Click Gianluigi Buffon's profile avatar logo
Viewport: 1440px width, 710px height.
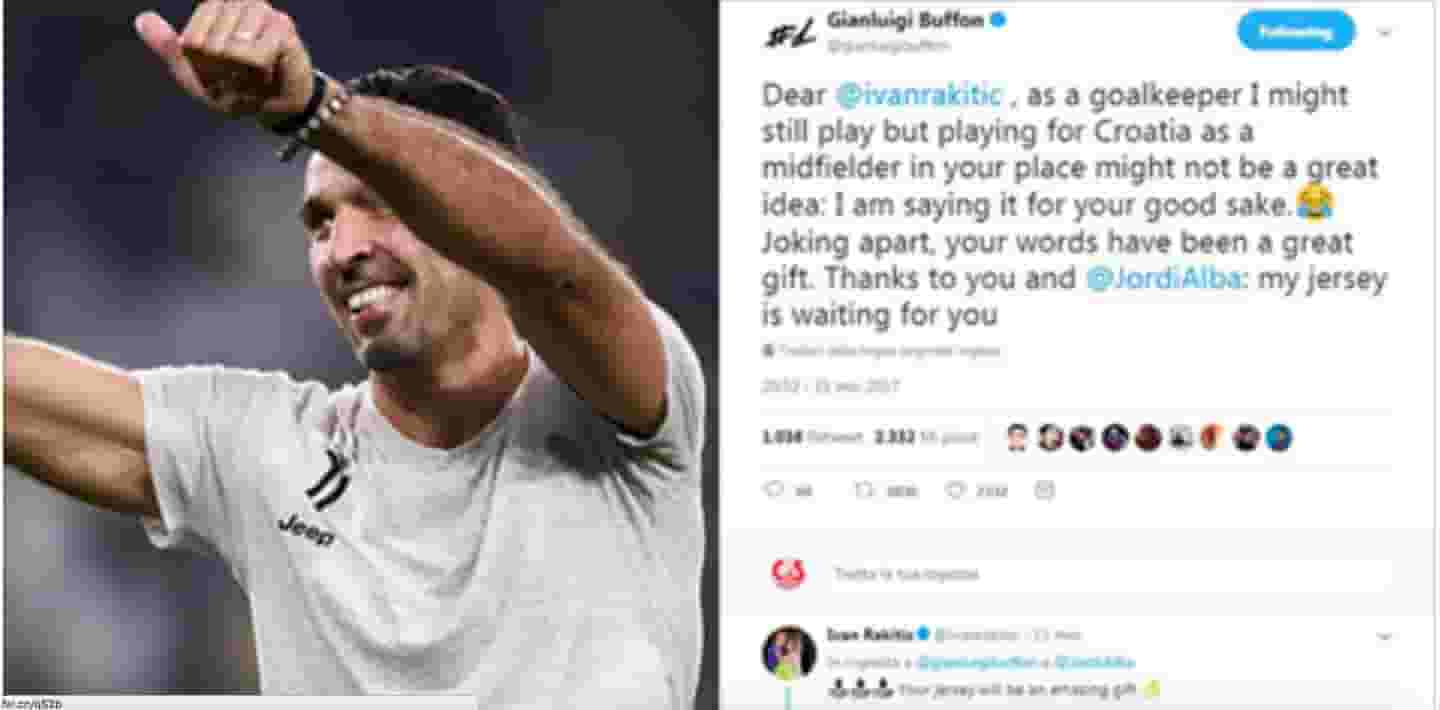[x=791, y=32]
